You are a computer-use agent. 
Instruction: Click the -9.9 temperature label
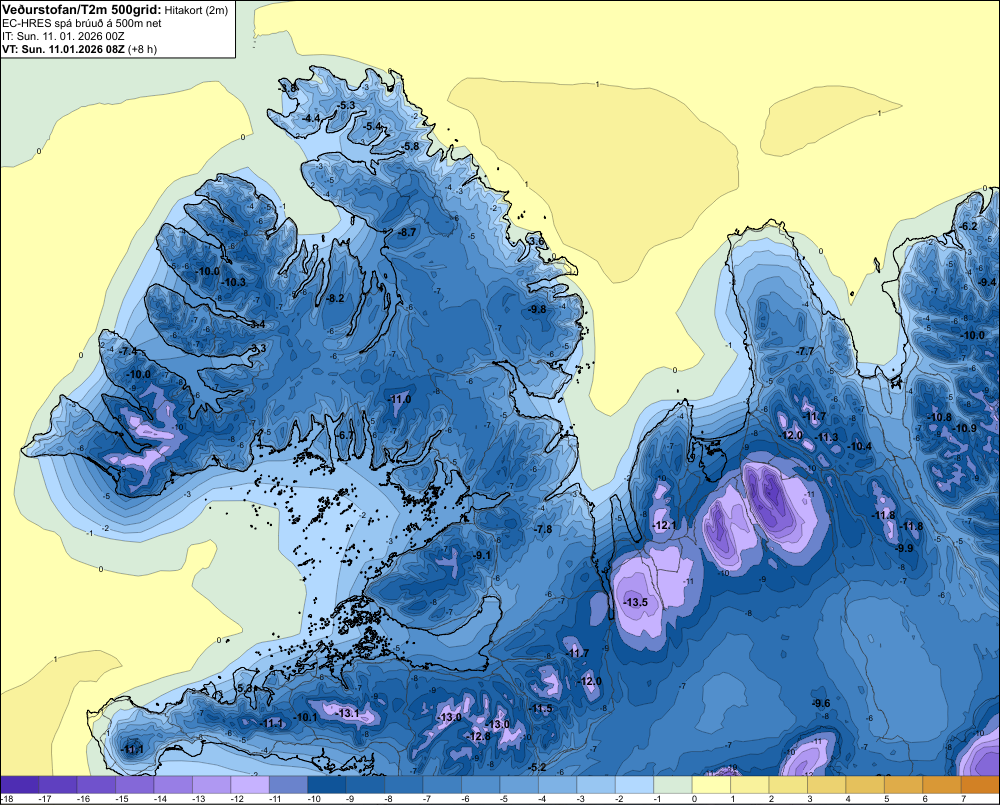pos(904,548)
